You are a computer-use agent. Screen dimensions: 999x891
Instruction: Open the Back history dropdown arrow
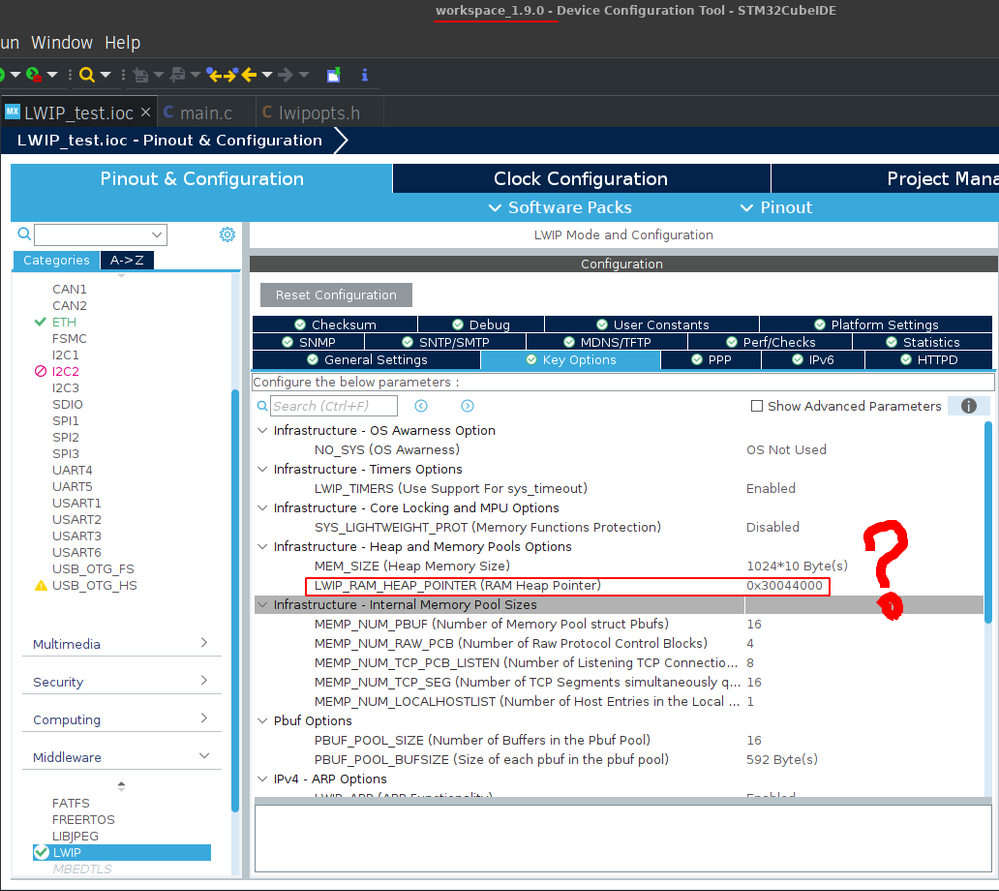pos(267,75)
